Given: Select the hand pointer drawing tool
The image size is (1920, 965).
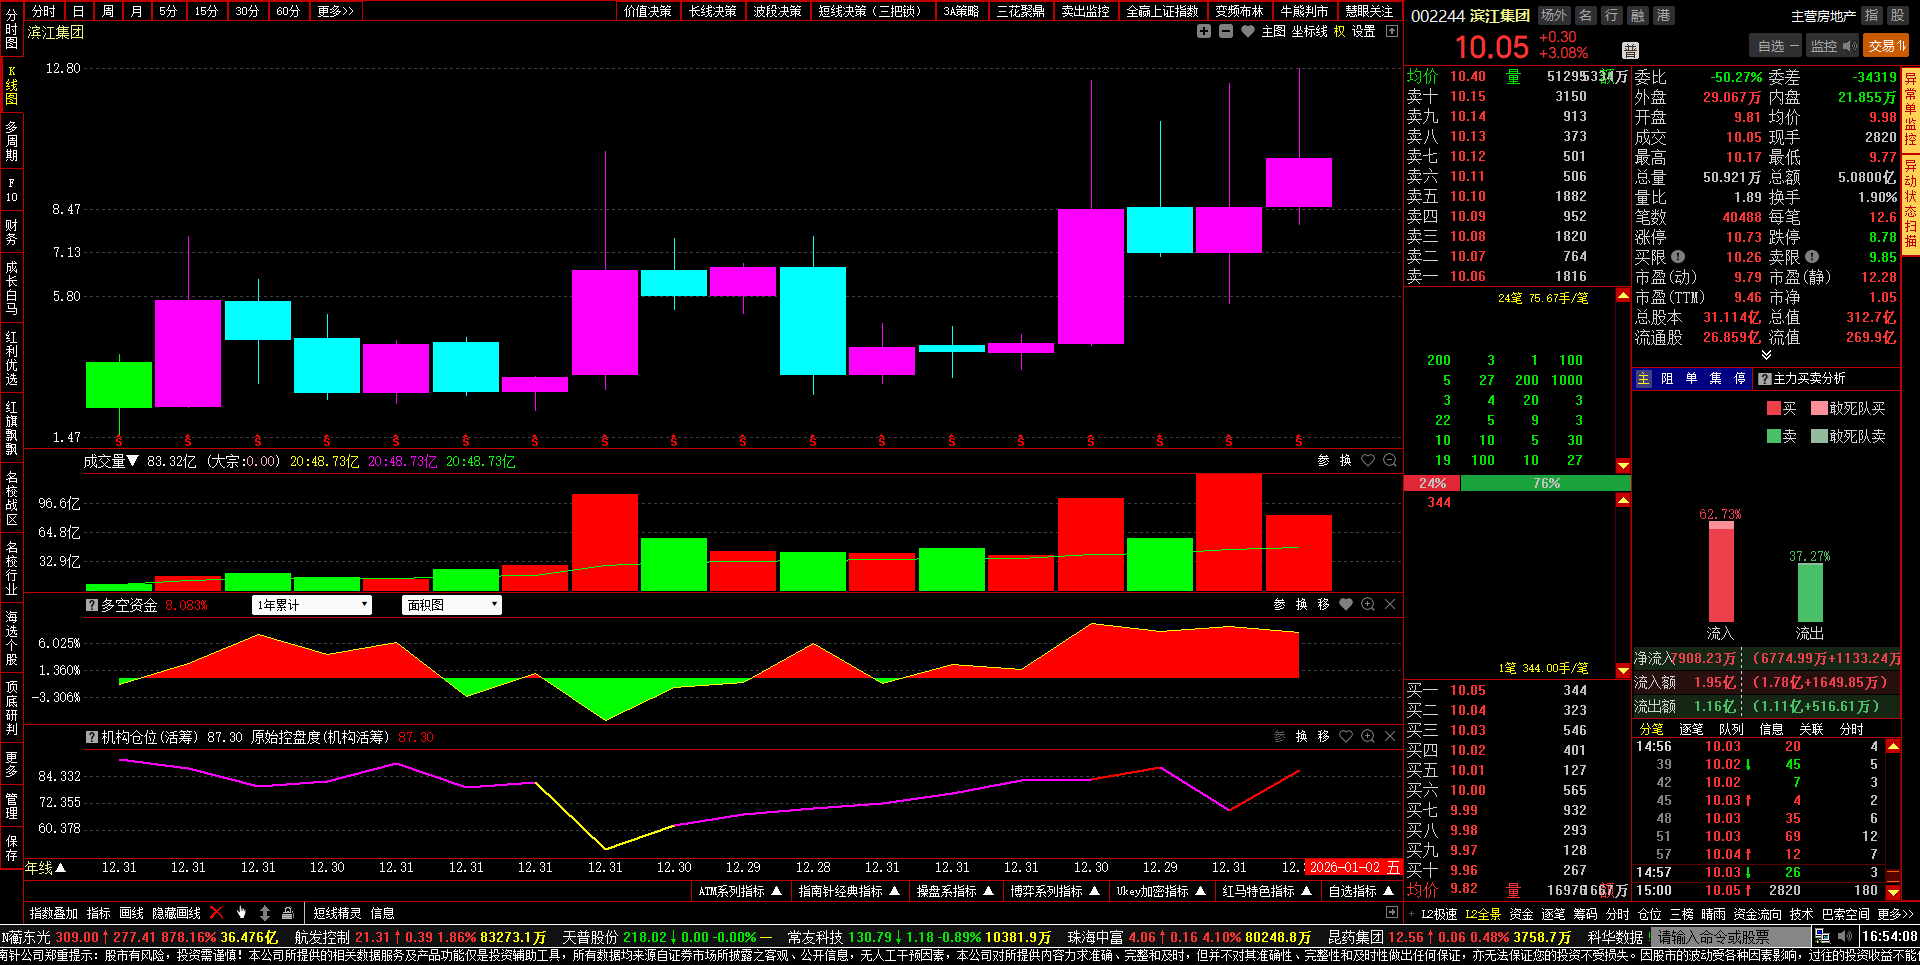Looking at the screenshot, I should click(241, 912).
